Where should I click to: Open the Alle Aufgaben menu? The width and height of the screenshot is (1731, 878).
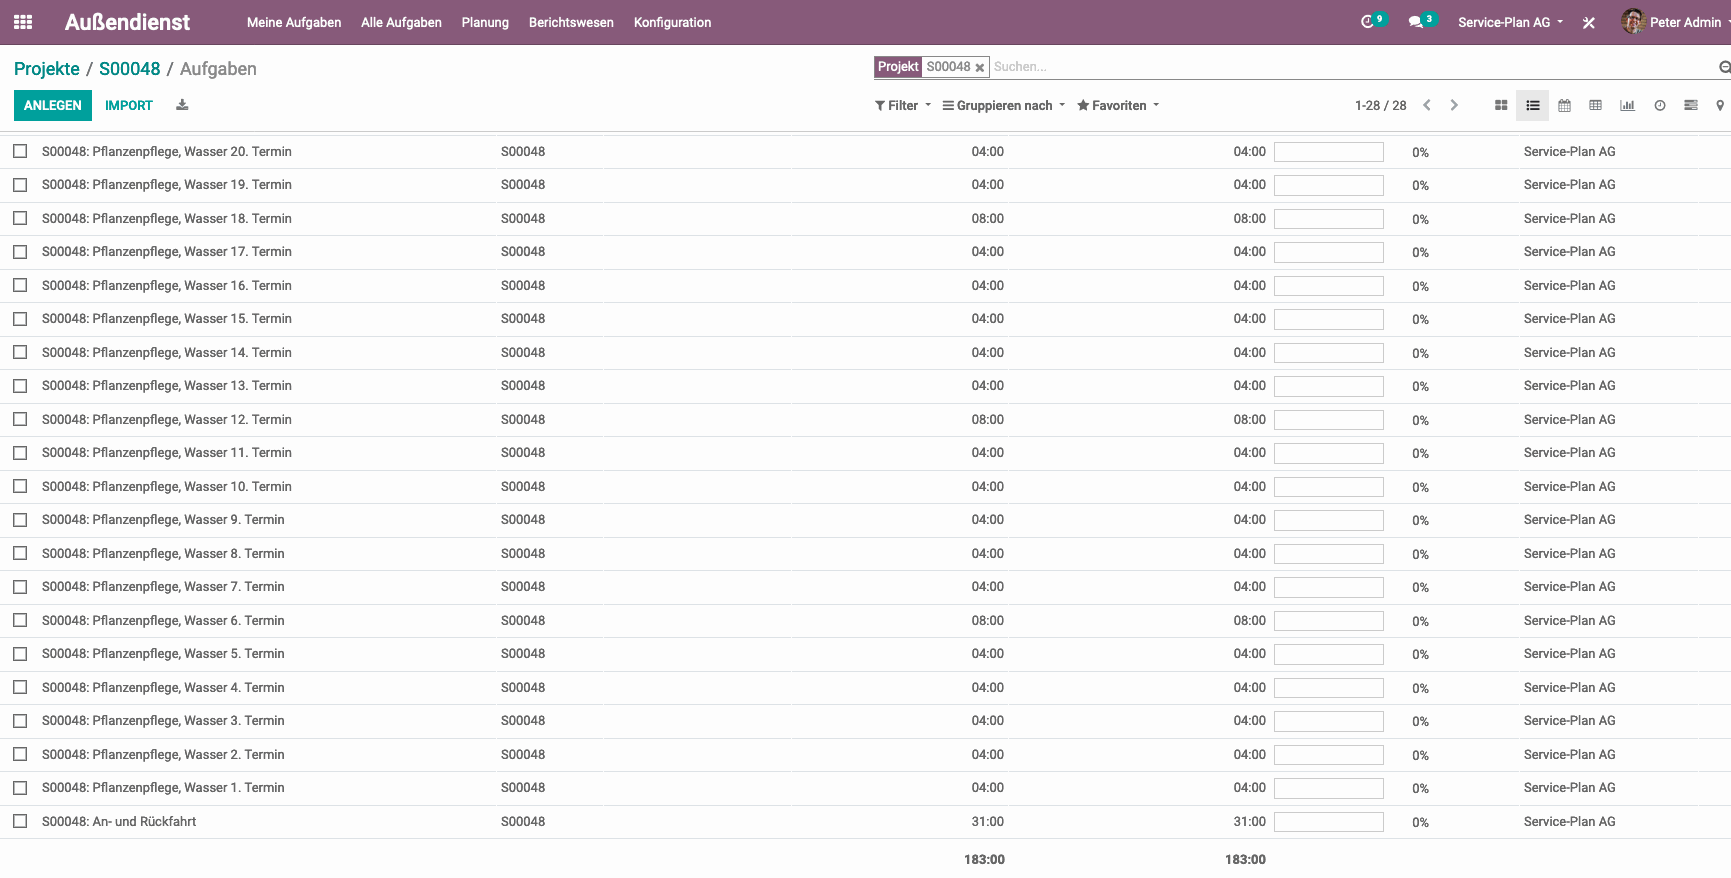[401, 22]
